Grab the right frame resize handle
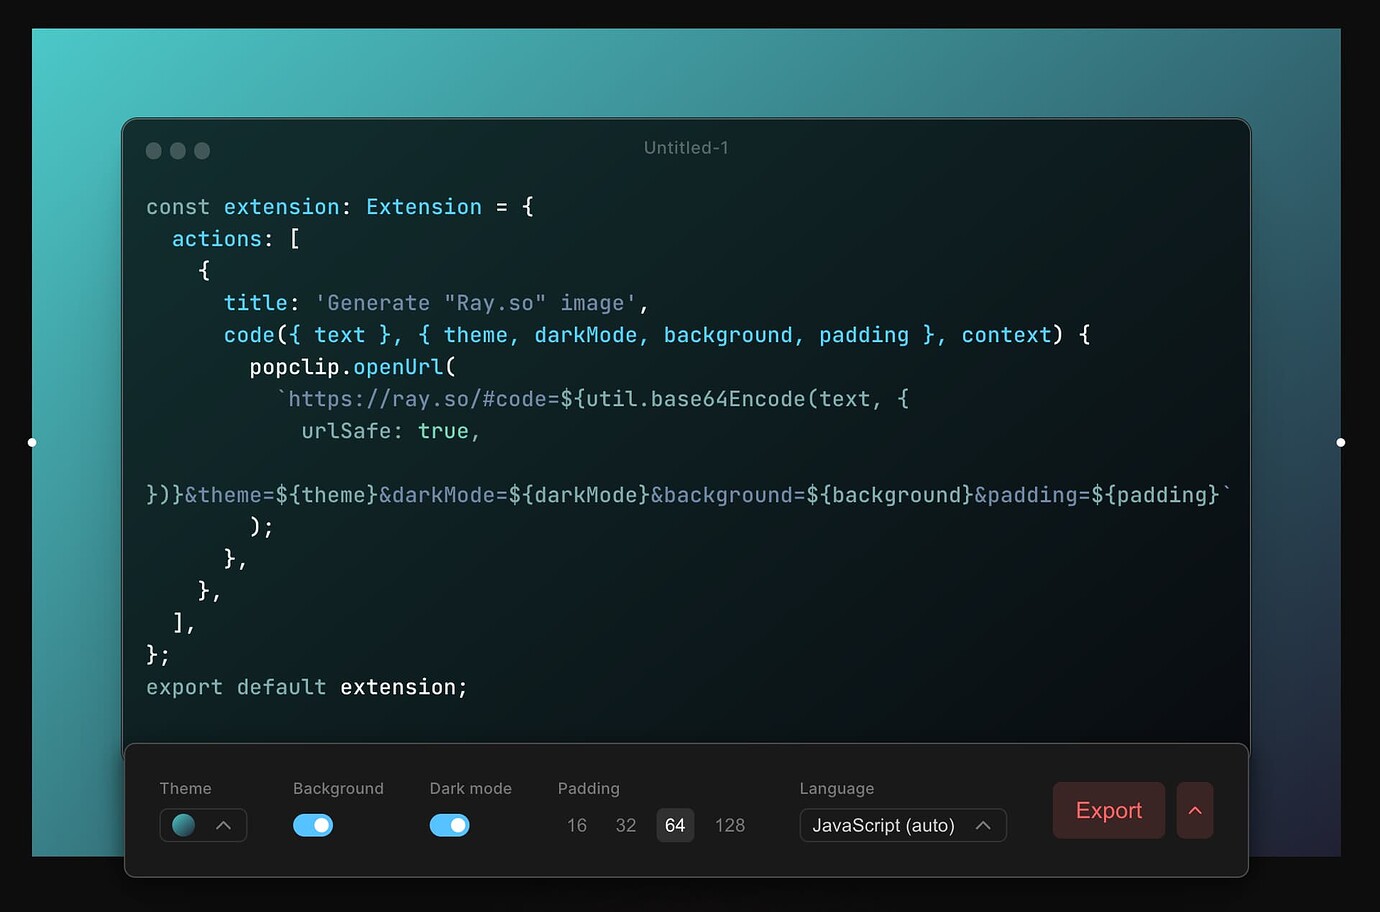Screen dimensions: 1380x912 click(x=1341, y=442)
